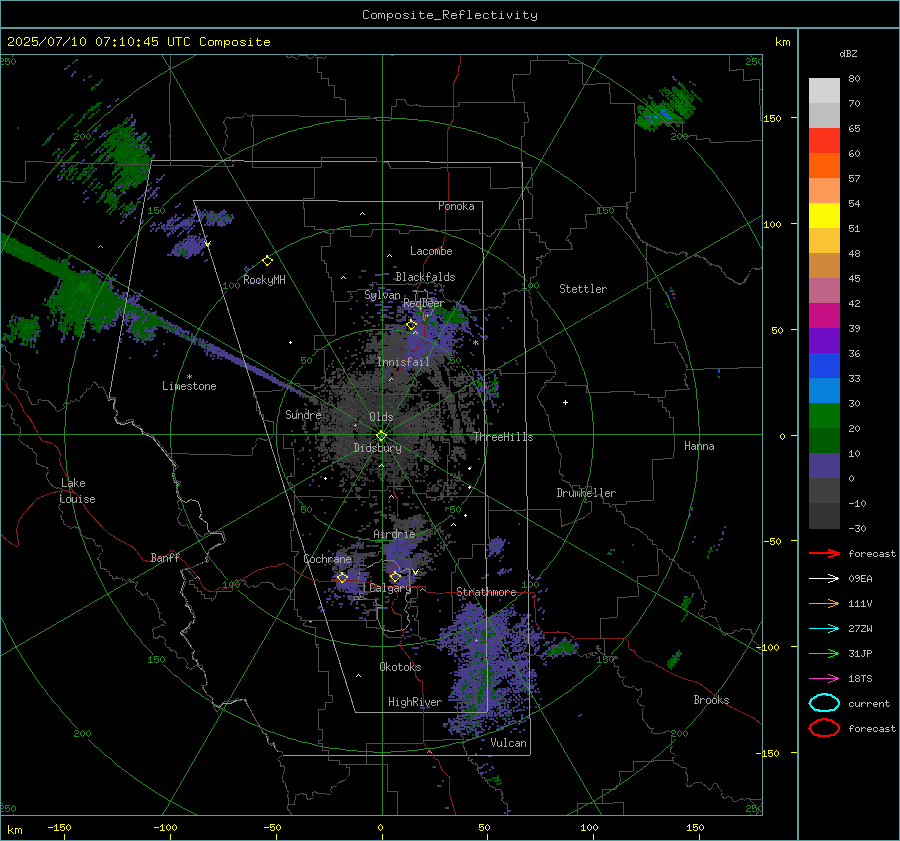Click the Blackfalds city label
Viewport: 900px width, 841px height.
(425, 277)
